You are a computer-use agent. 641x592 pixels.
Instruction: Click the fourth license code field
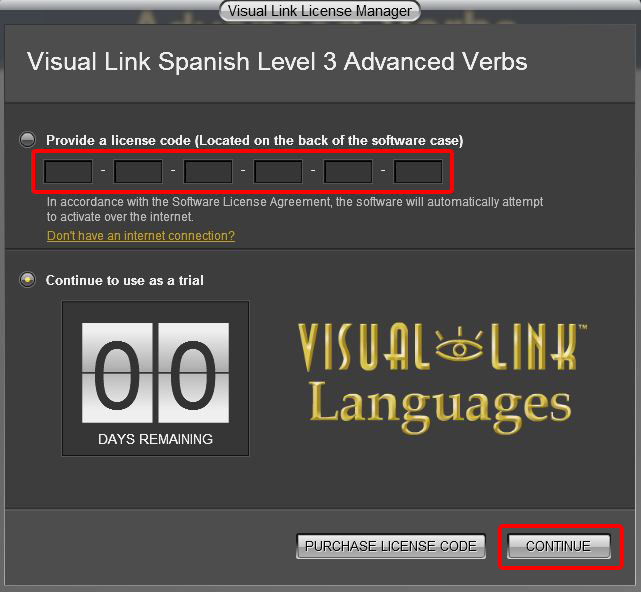tap(278, 172)
